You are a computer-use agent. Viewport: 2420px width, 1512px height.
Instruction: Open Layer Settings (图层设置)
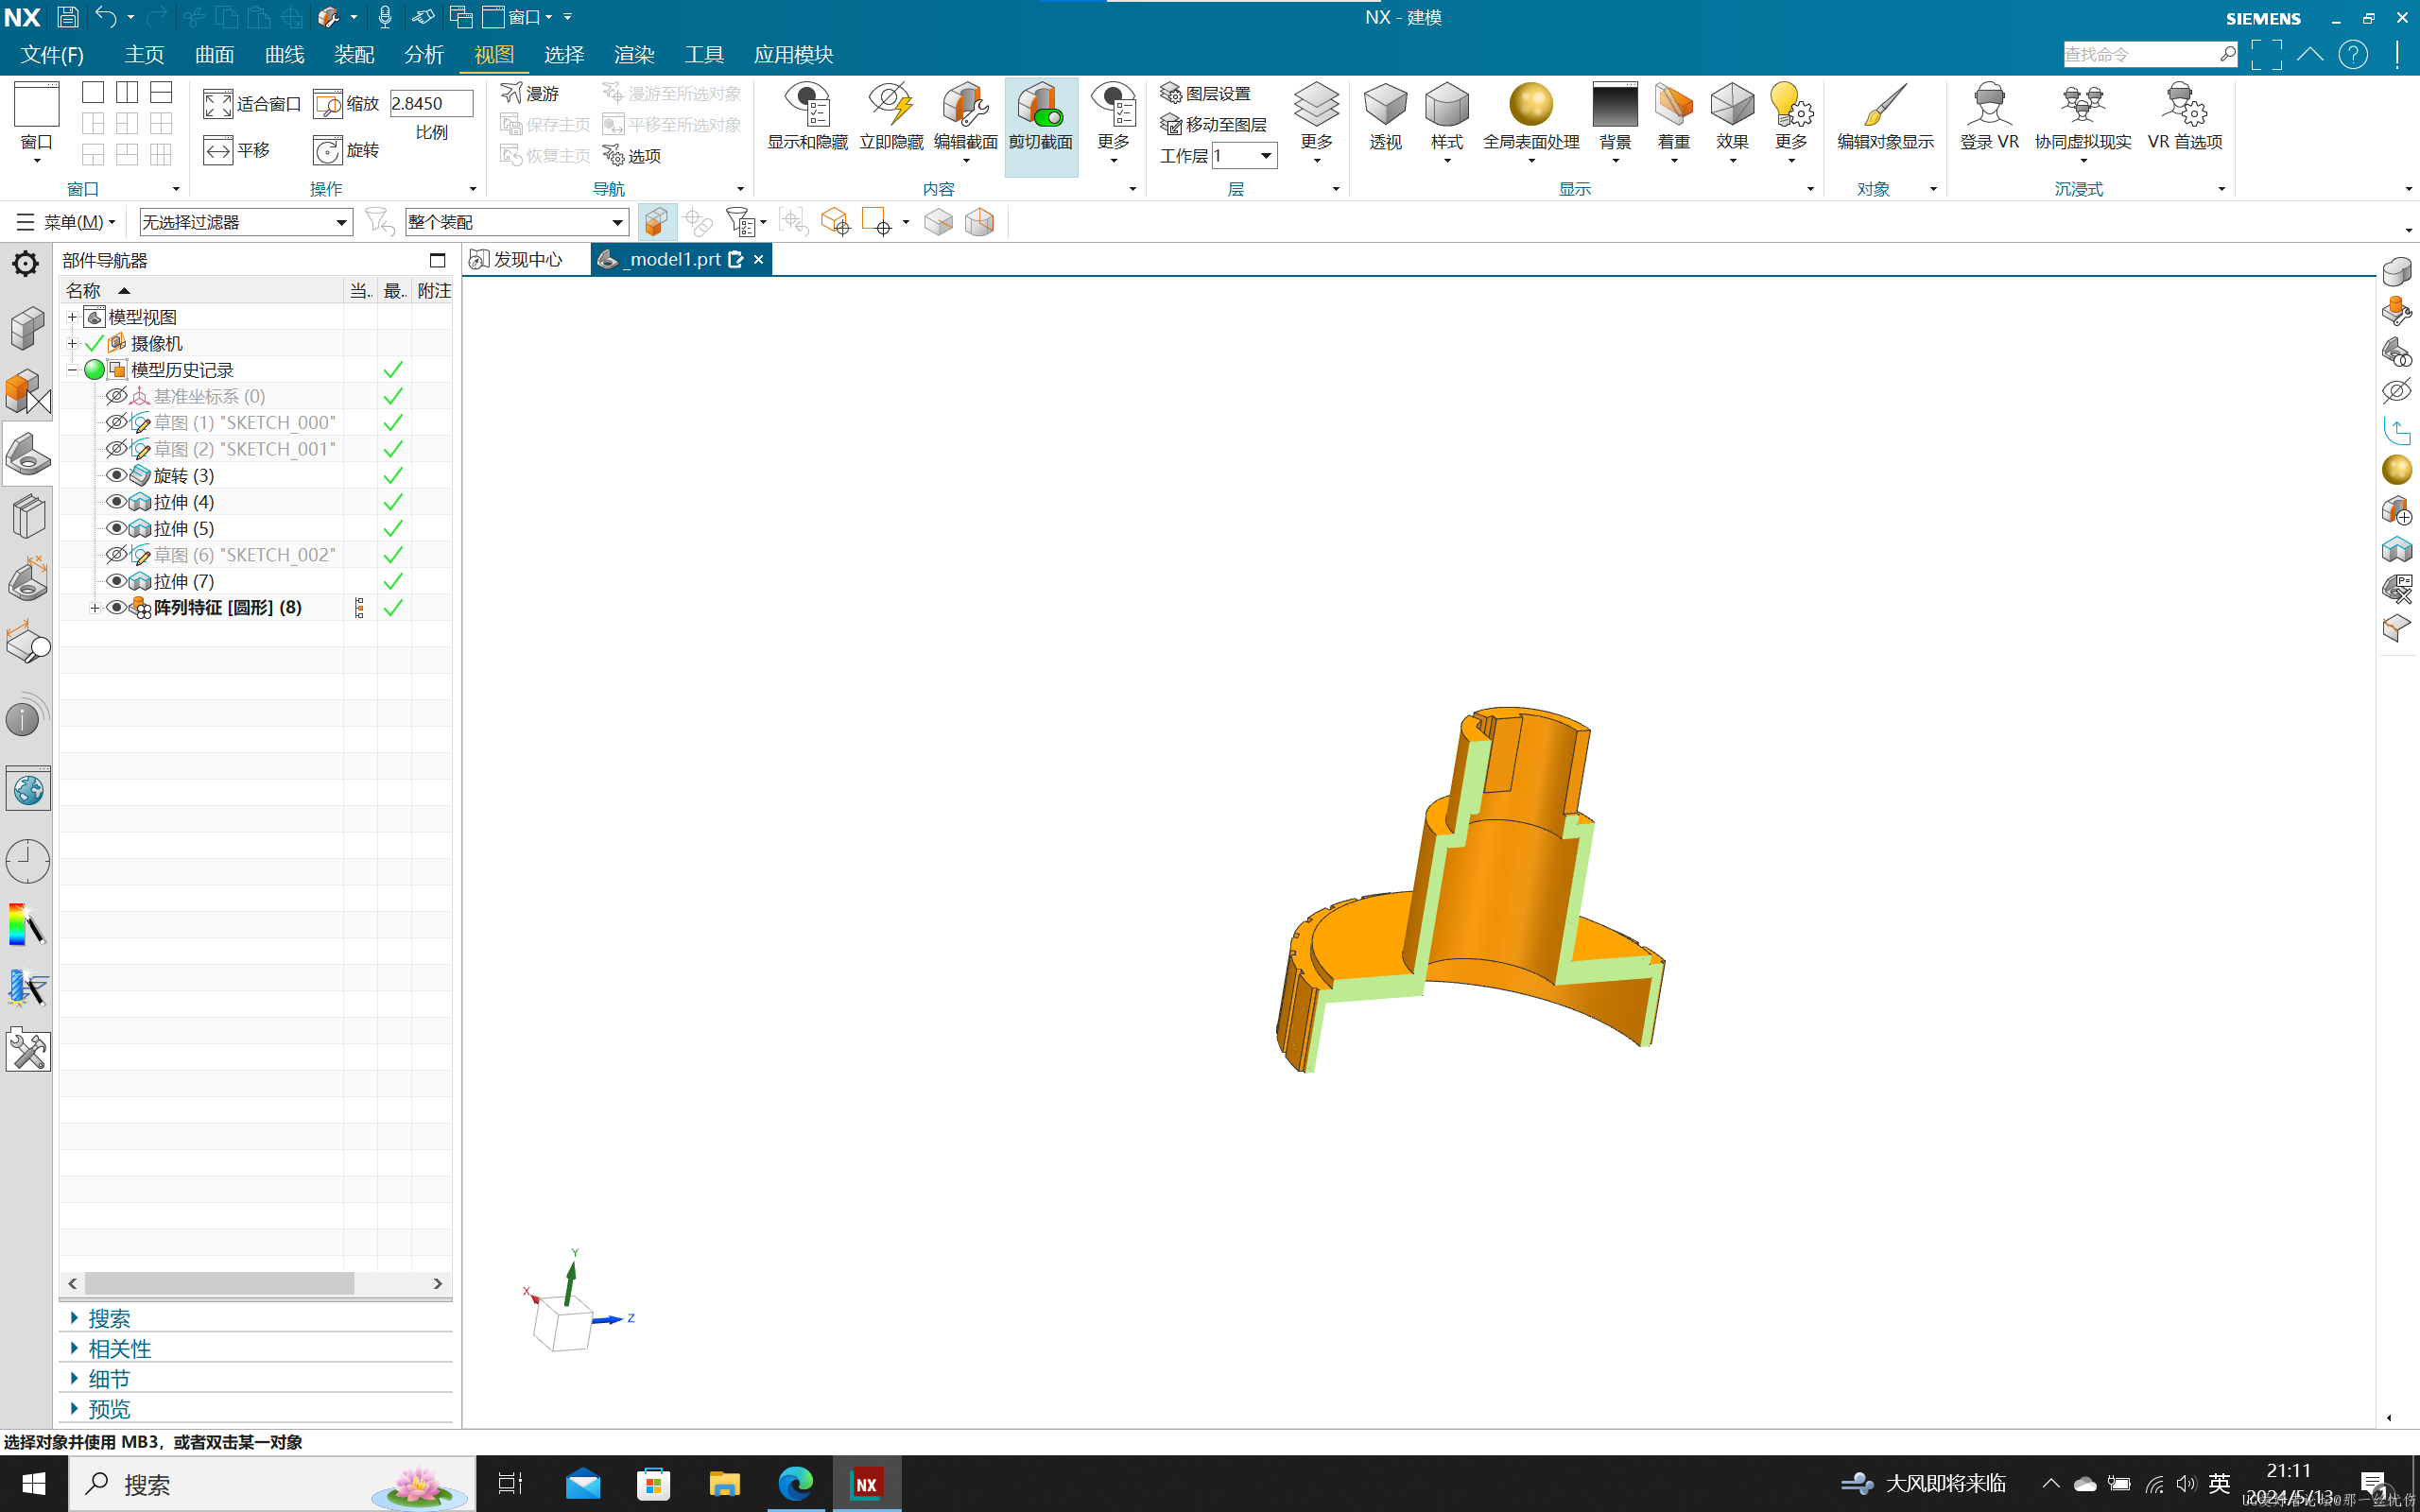click(x=1206, y=93)
